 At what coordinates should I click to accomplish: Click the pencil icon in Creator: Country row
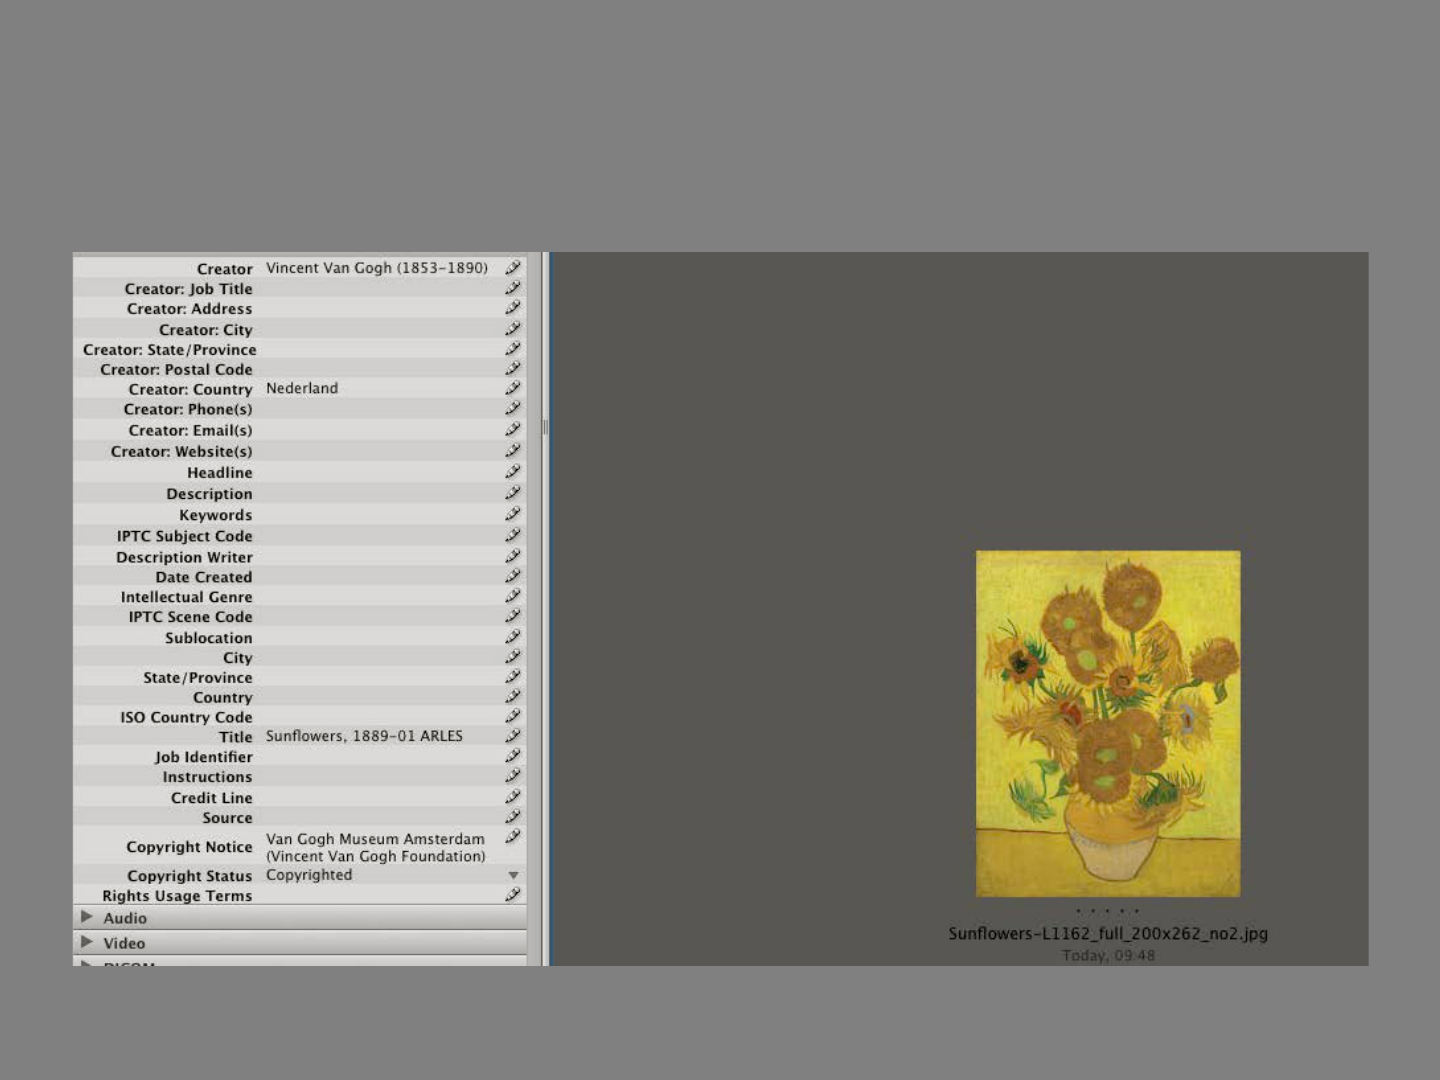click(x=513, y=388)
